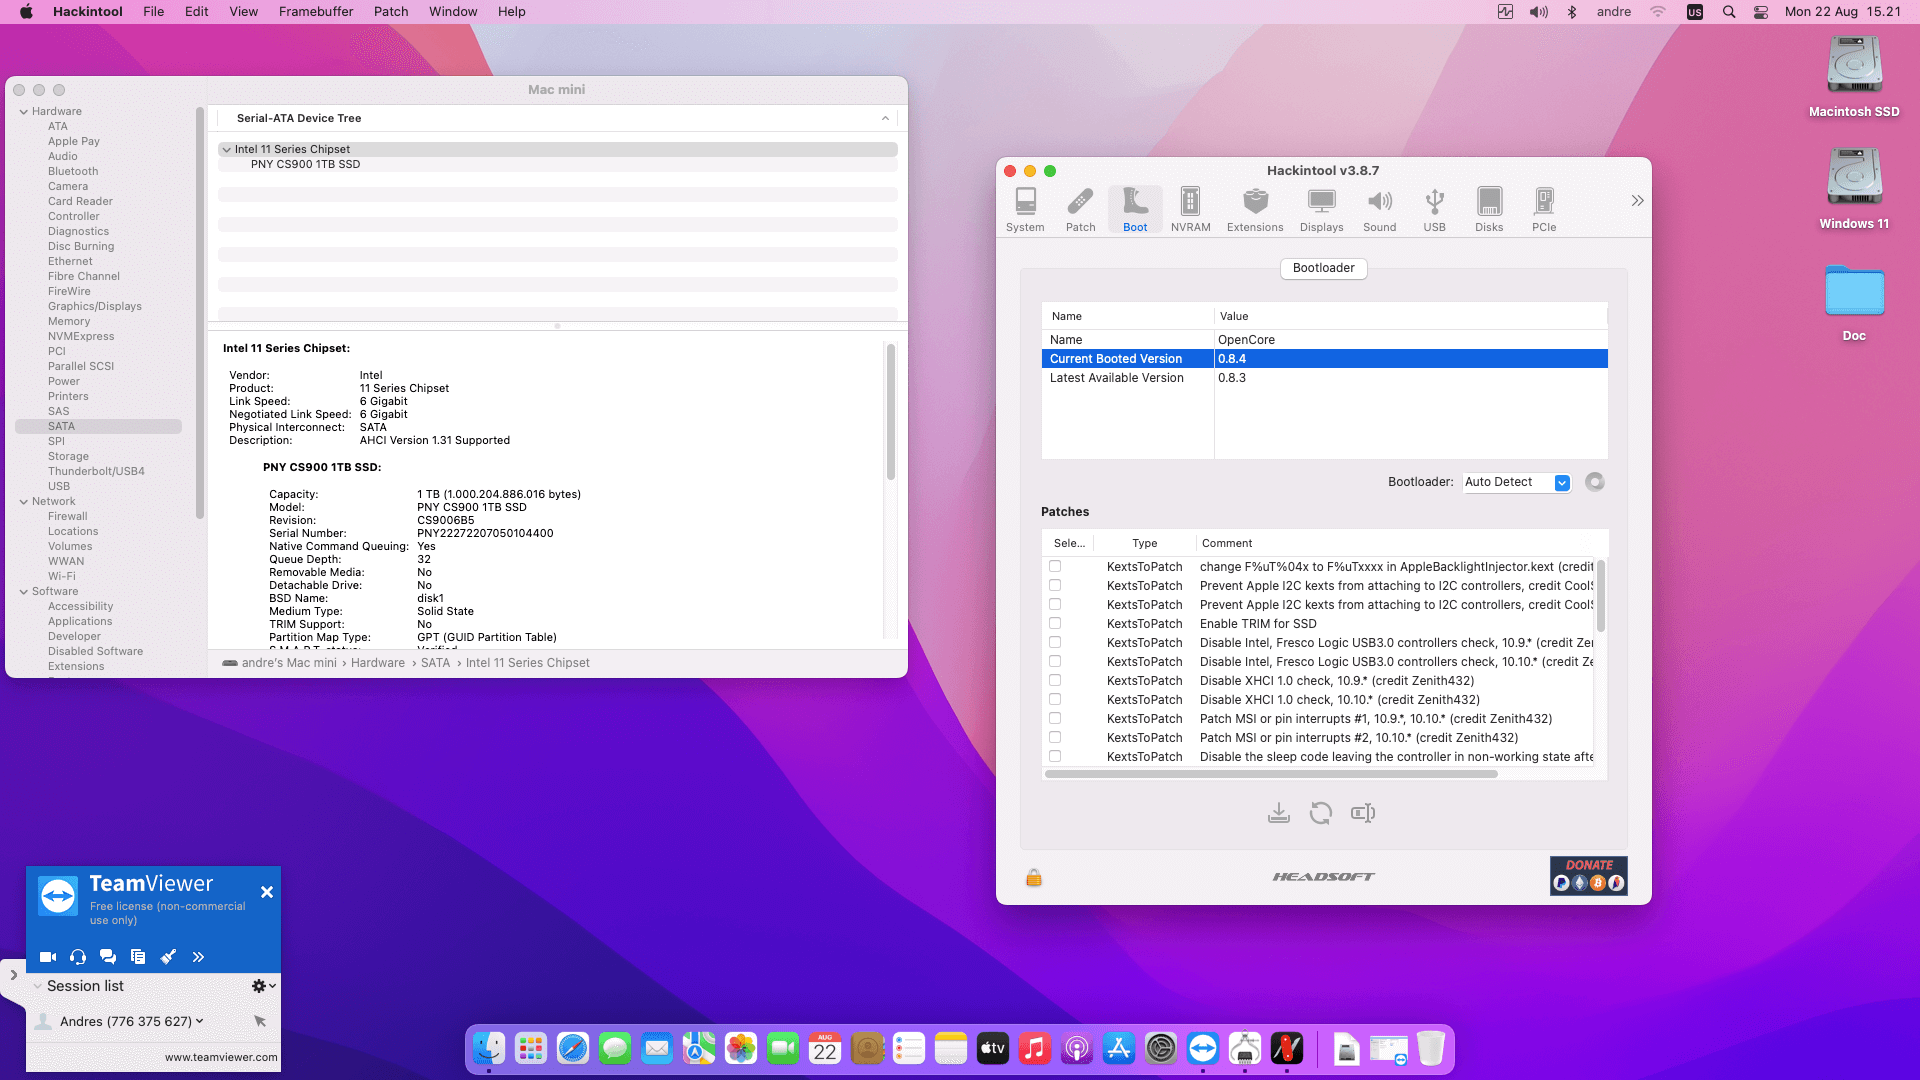Enable the 'Enable TRIM for SSD' patch checkbox
This screenshot has width=1920, height=1080.
coord(1055,623)
